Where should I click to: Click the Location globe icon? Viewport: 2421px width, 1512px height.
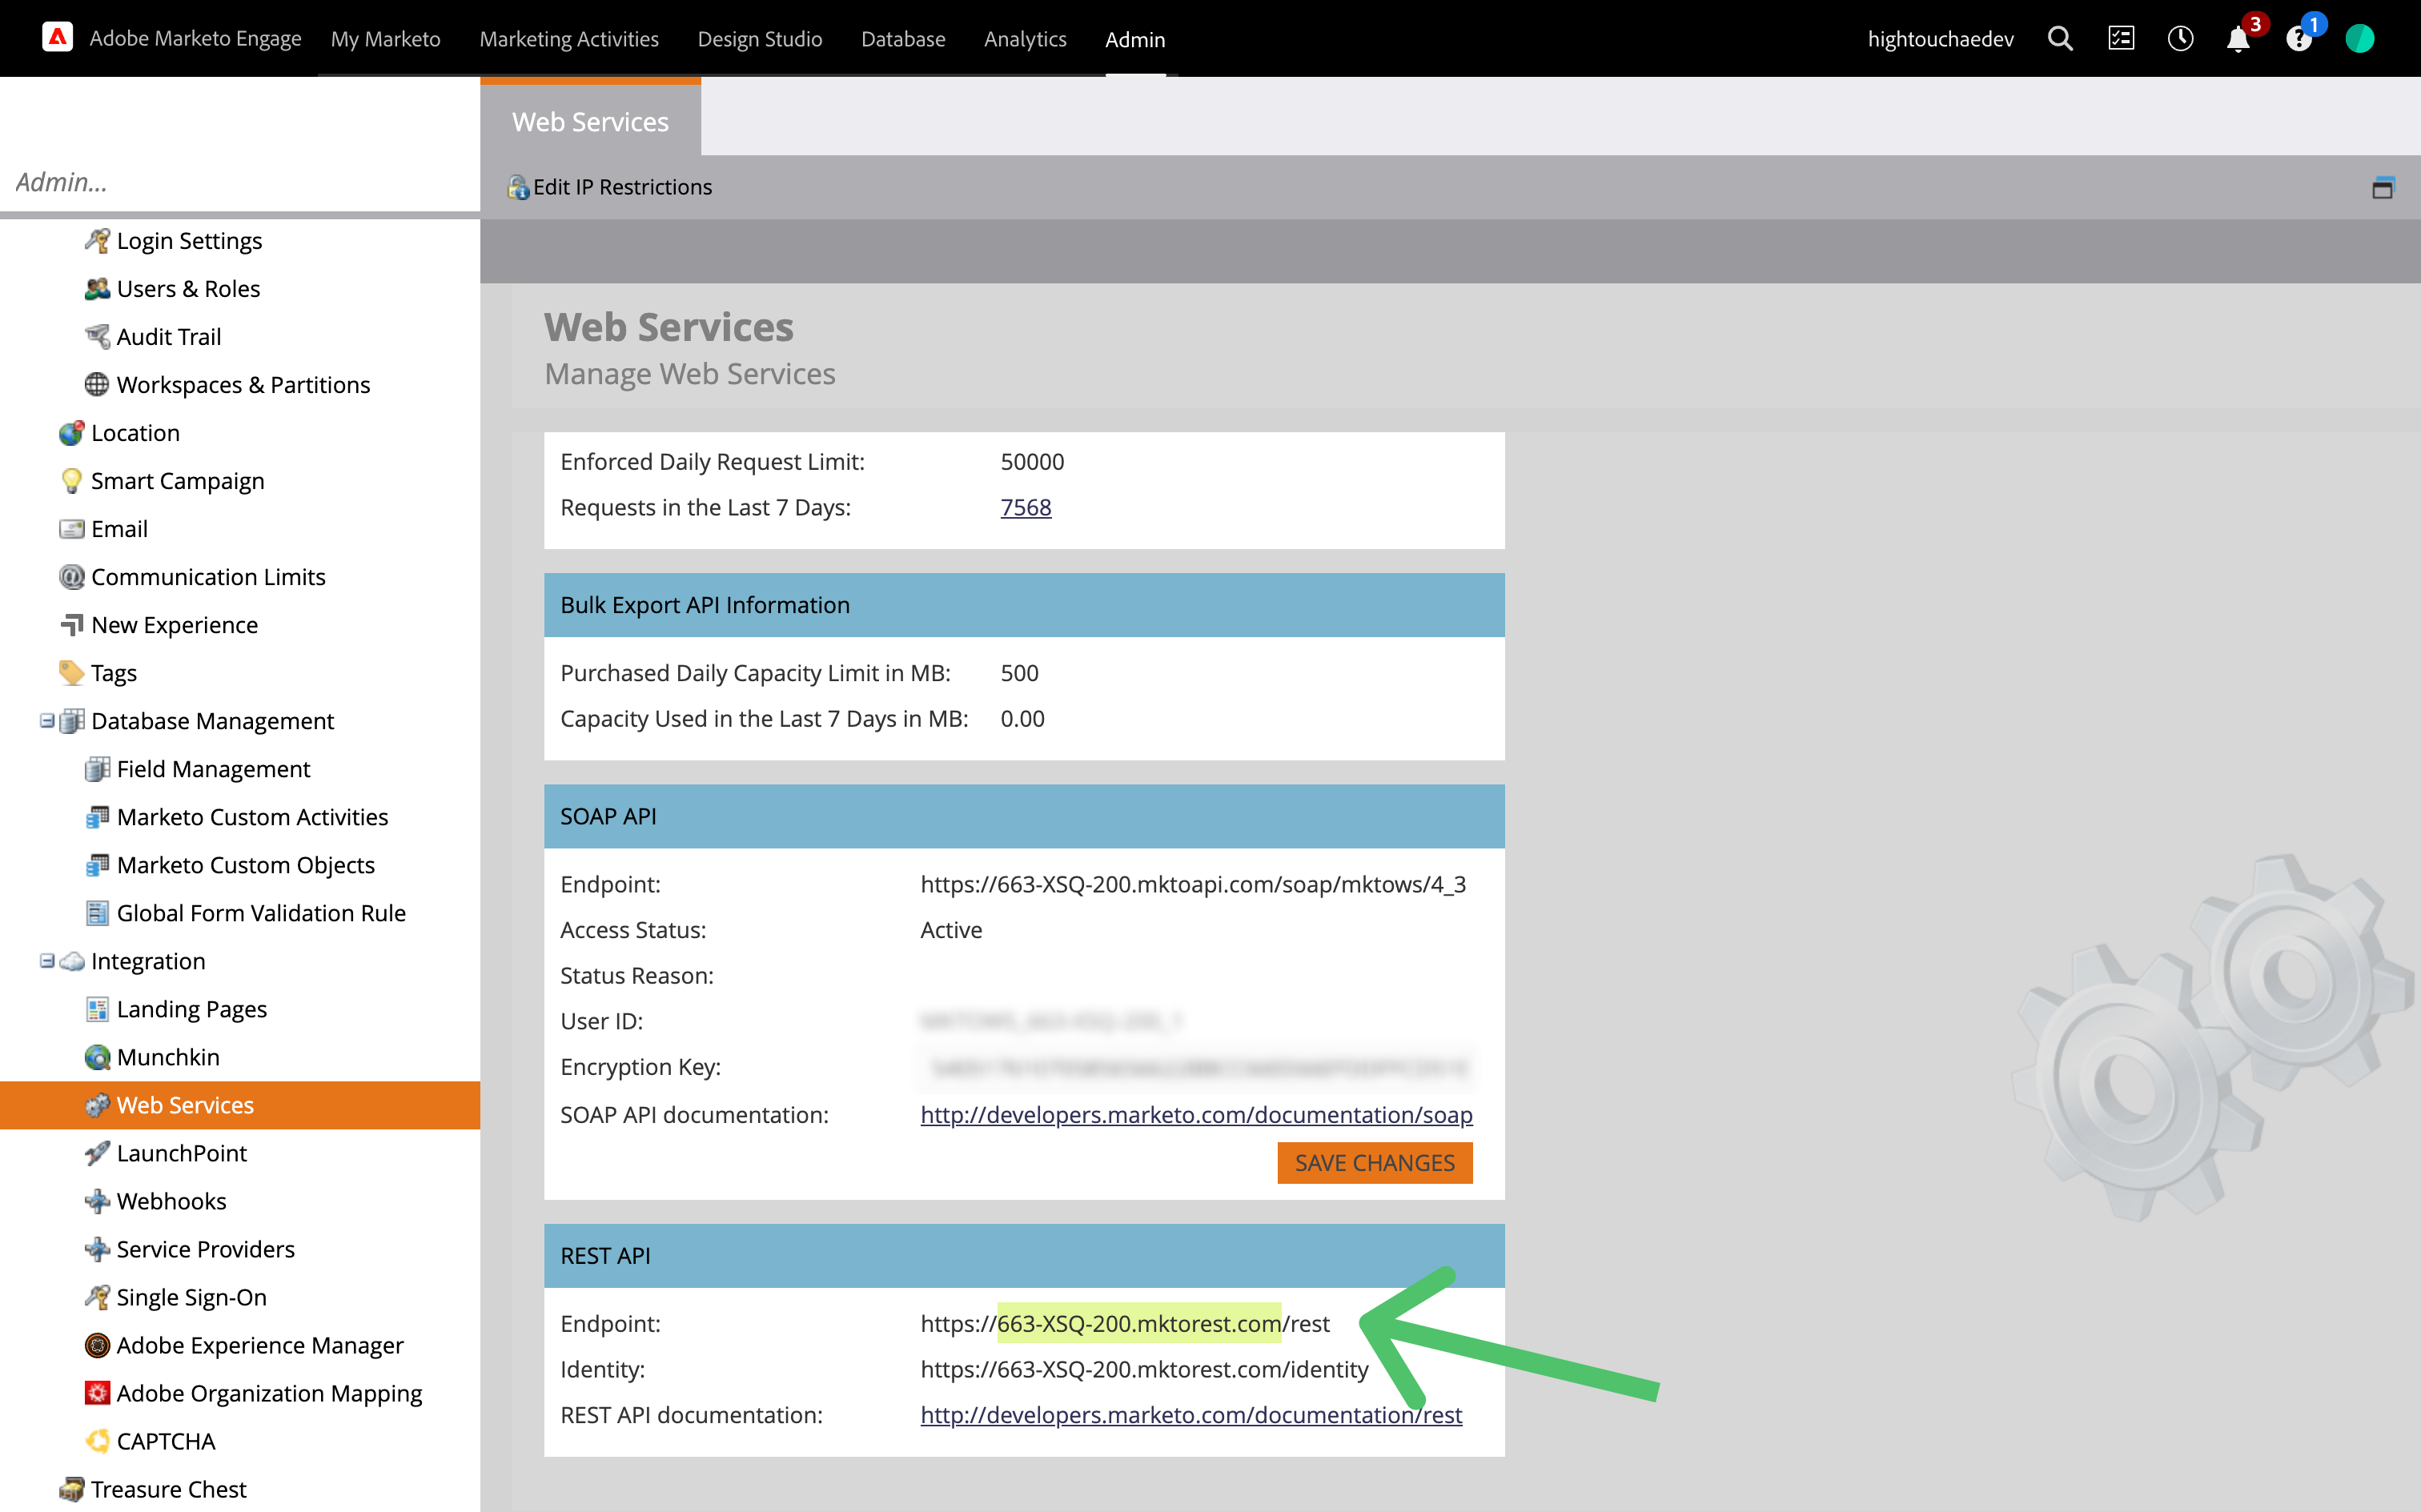tap(71, 433)
